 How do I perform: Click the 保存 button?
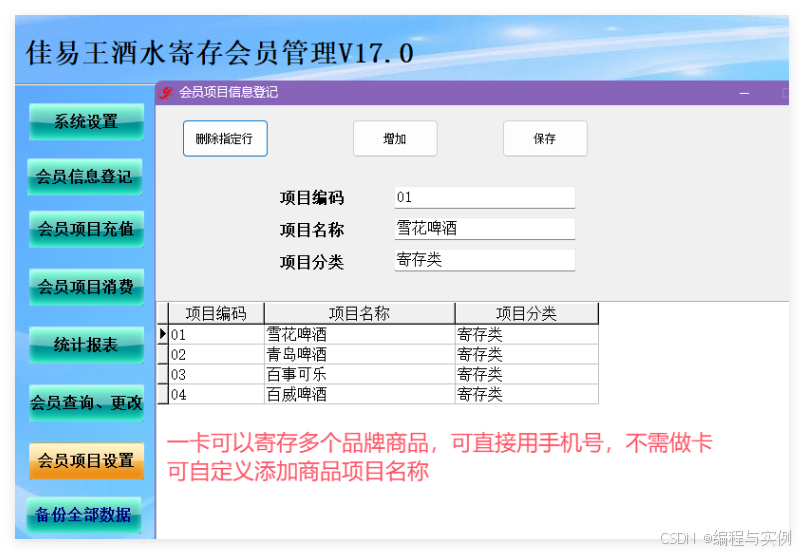click(545, 138)
